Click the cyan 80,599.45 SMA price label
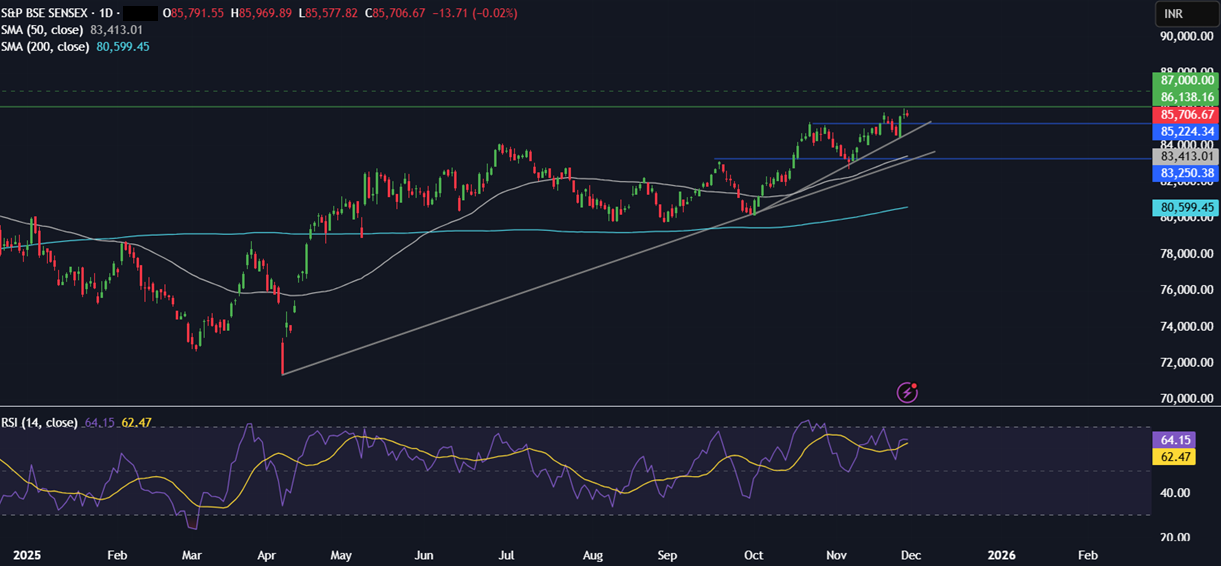 [1185, 208]
